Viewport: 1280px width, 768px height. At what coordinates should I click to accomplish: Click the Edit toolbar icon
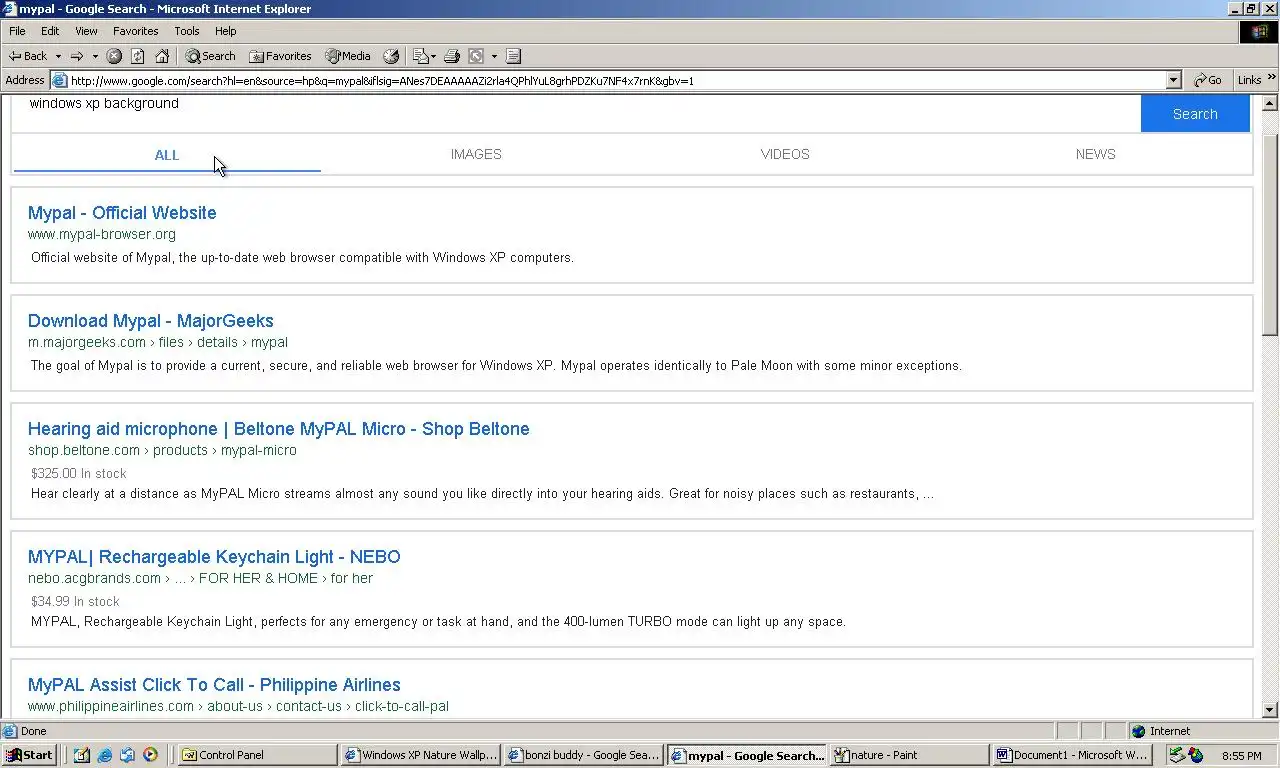pos(477,56)
